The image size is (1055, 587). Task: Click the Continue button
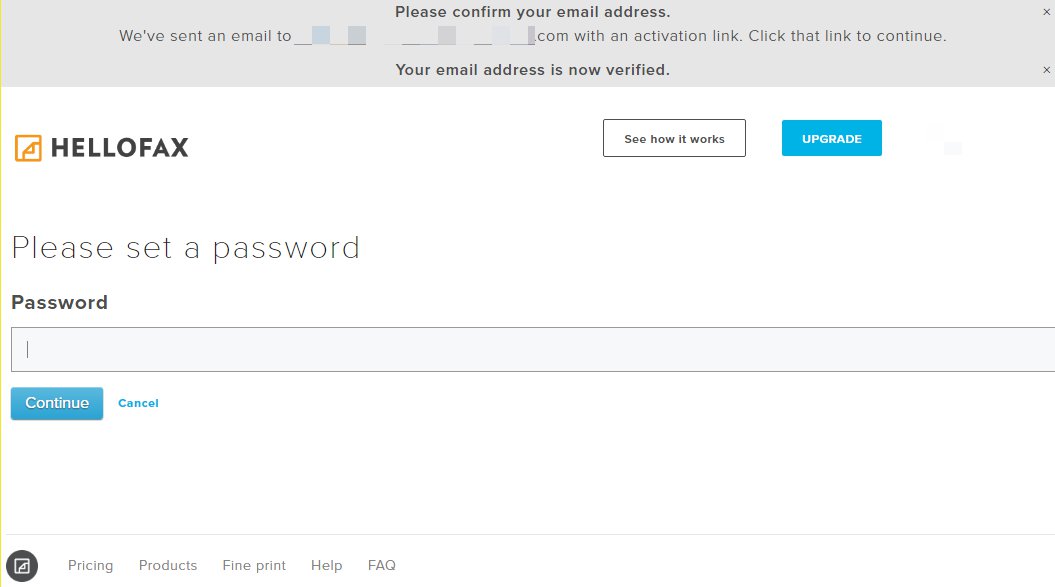[57, 403]
